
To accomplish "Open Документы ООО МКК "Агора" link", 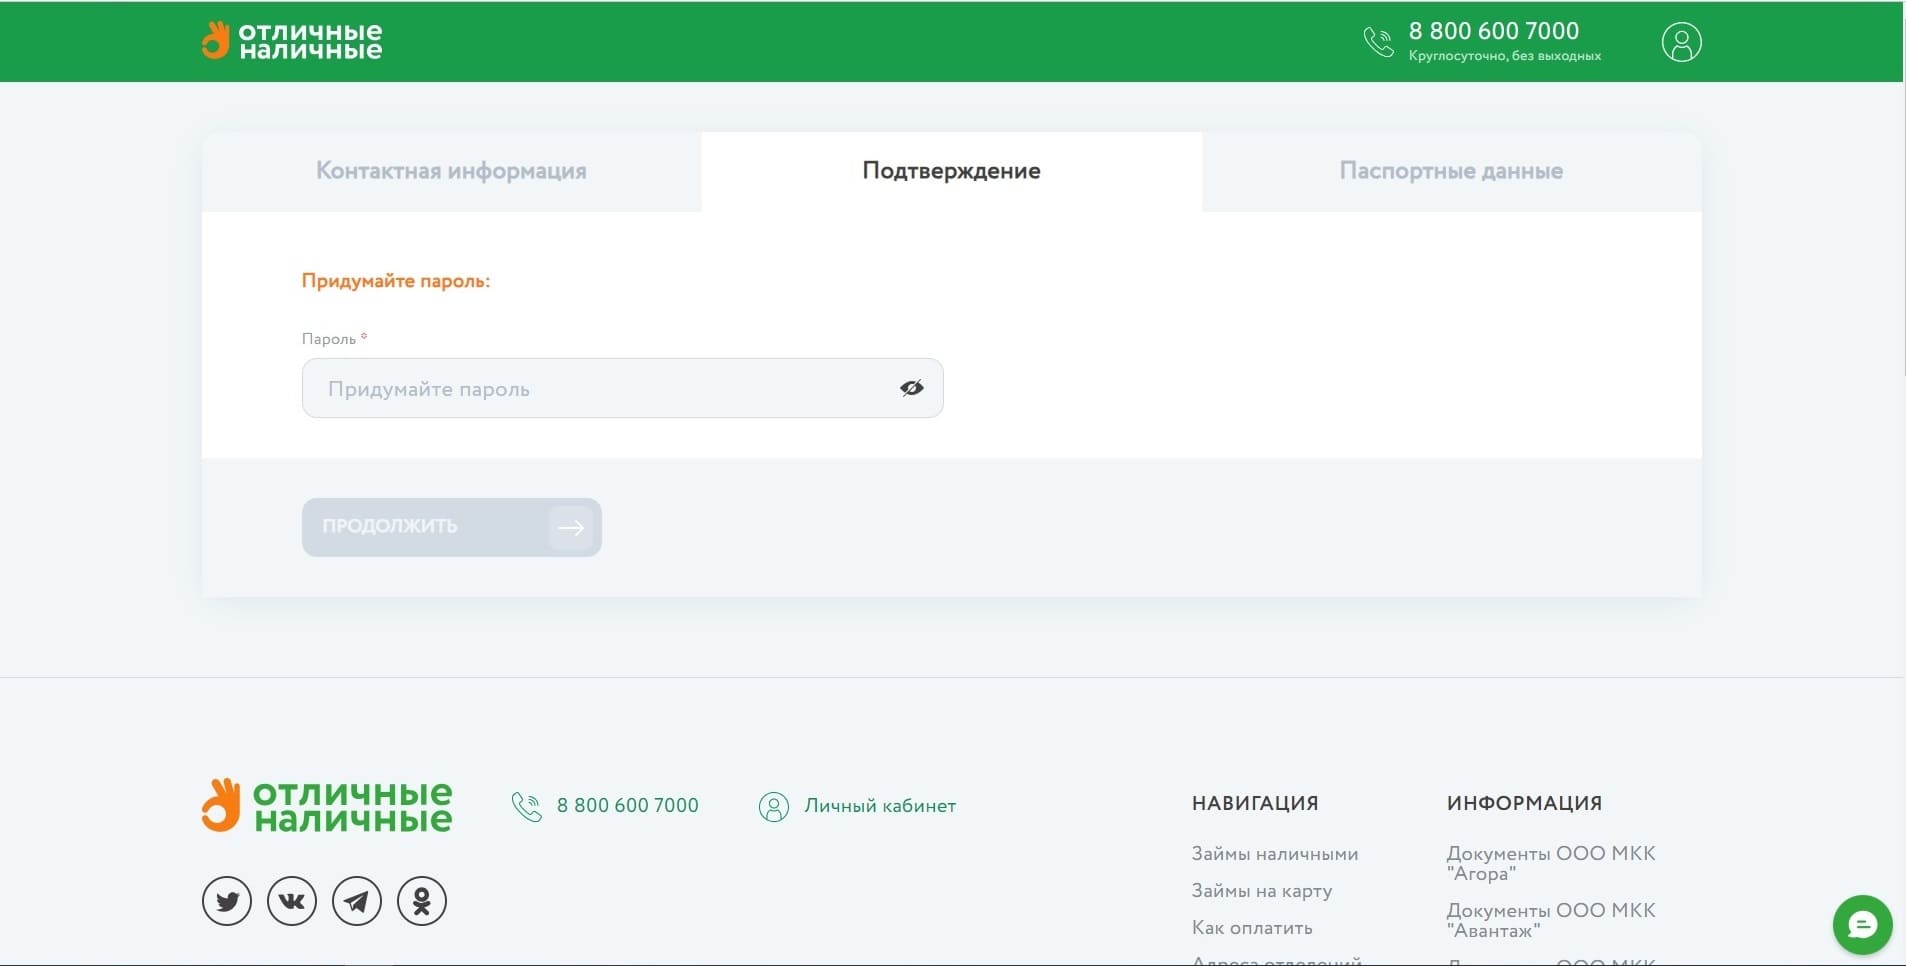I will pos(1550,863).
